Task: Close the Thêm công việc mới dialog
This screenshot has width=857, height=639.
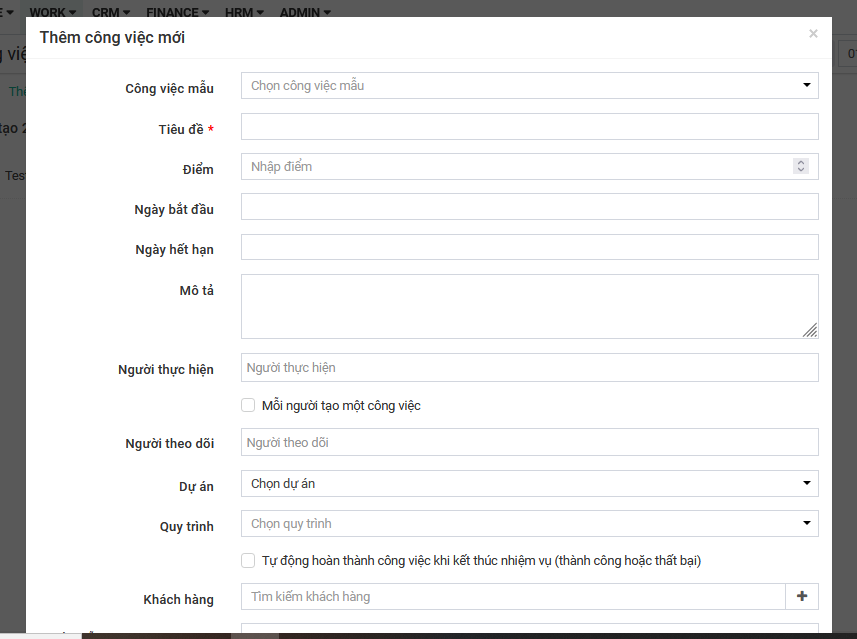Action: 813,34
